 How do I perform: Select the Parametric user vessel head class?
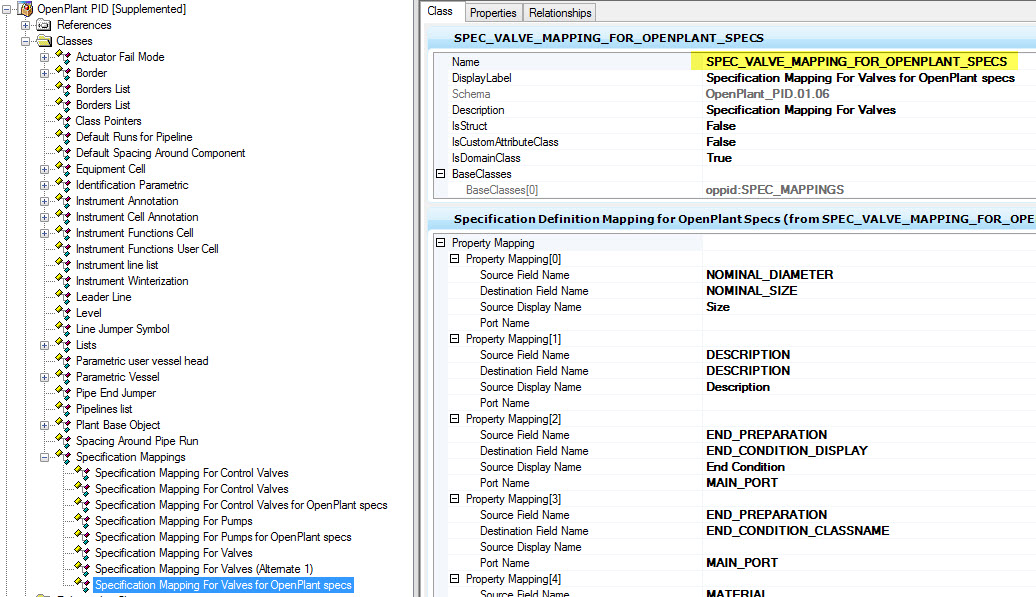coord(142,361)
